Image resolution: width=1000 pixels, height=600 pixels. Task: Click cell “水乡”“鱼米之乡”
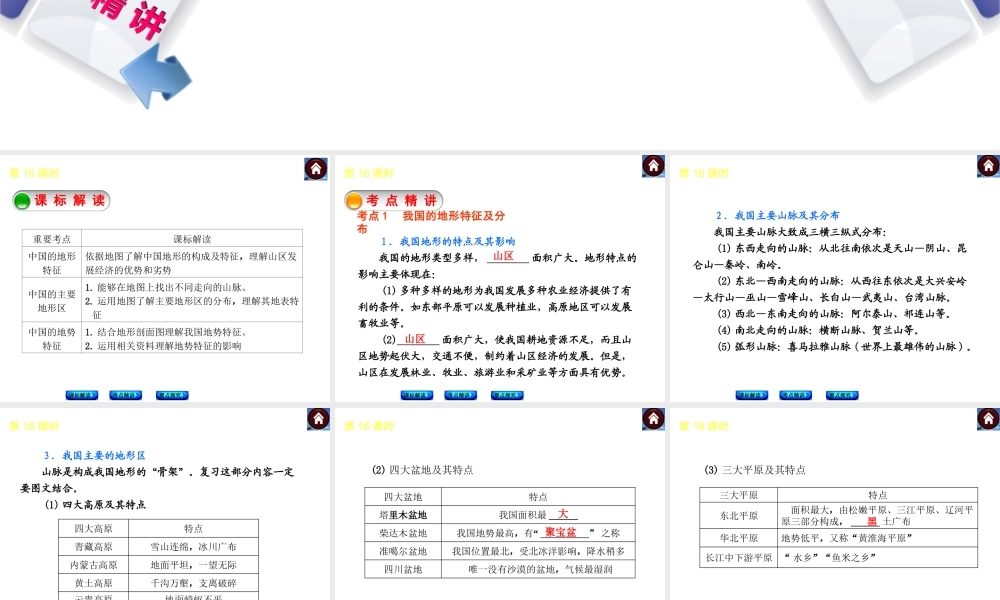coord(877,557)
